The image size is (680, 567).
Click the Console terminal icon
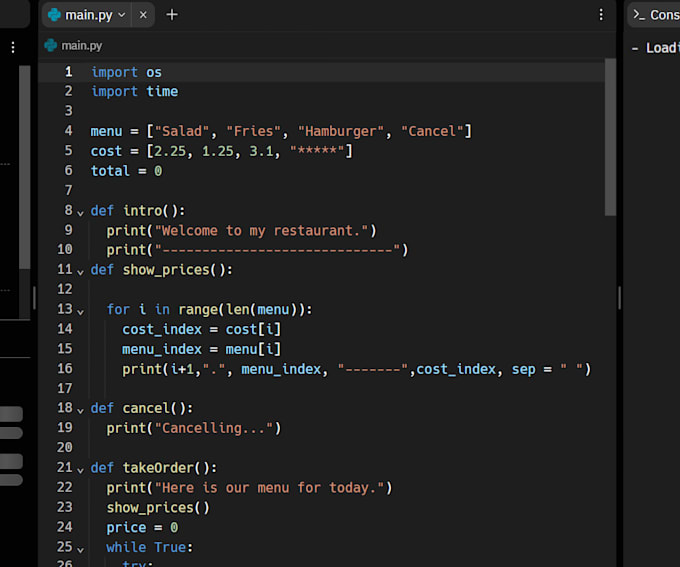638,15
